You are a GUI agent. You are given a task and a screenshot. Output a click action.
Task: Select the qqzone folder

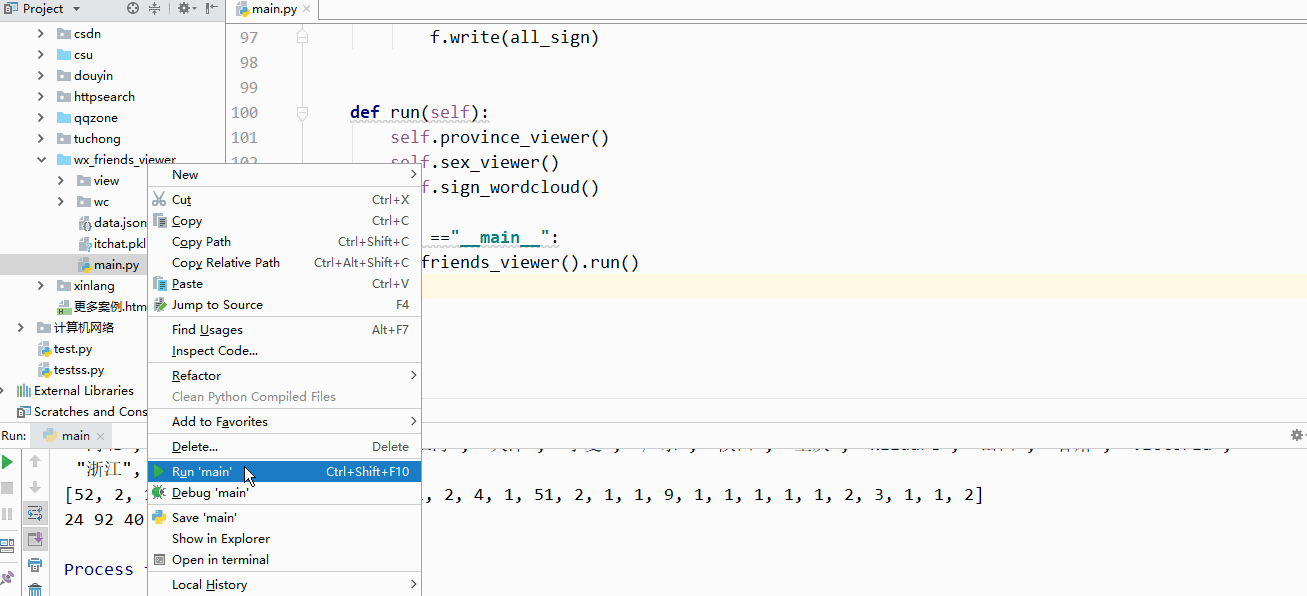88,118
